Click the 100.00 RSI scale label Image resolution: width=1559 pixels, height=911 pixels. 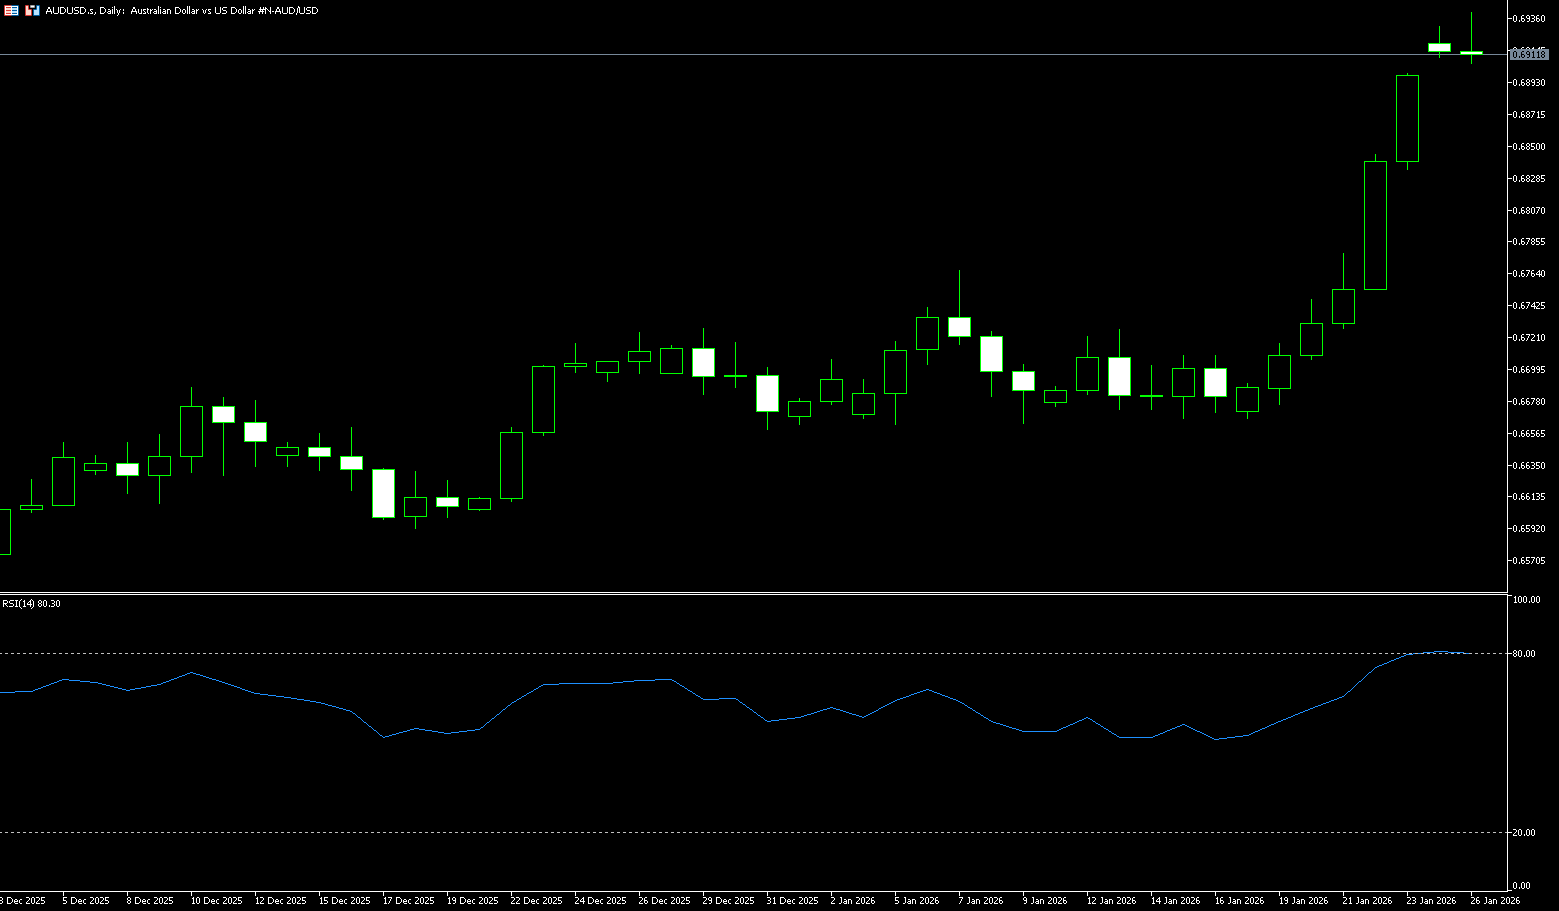1526,600
